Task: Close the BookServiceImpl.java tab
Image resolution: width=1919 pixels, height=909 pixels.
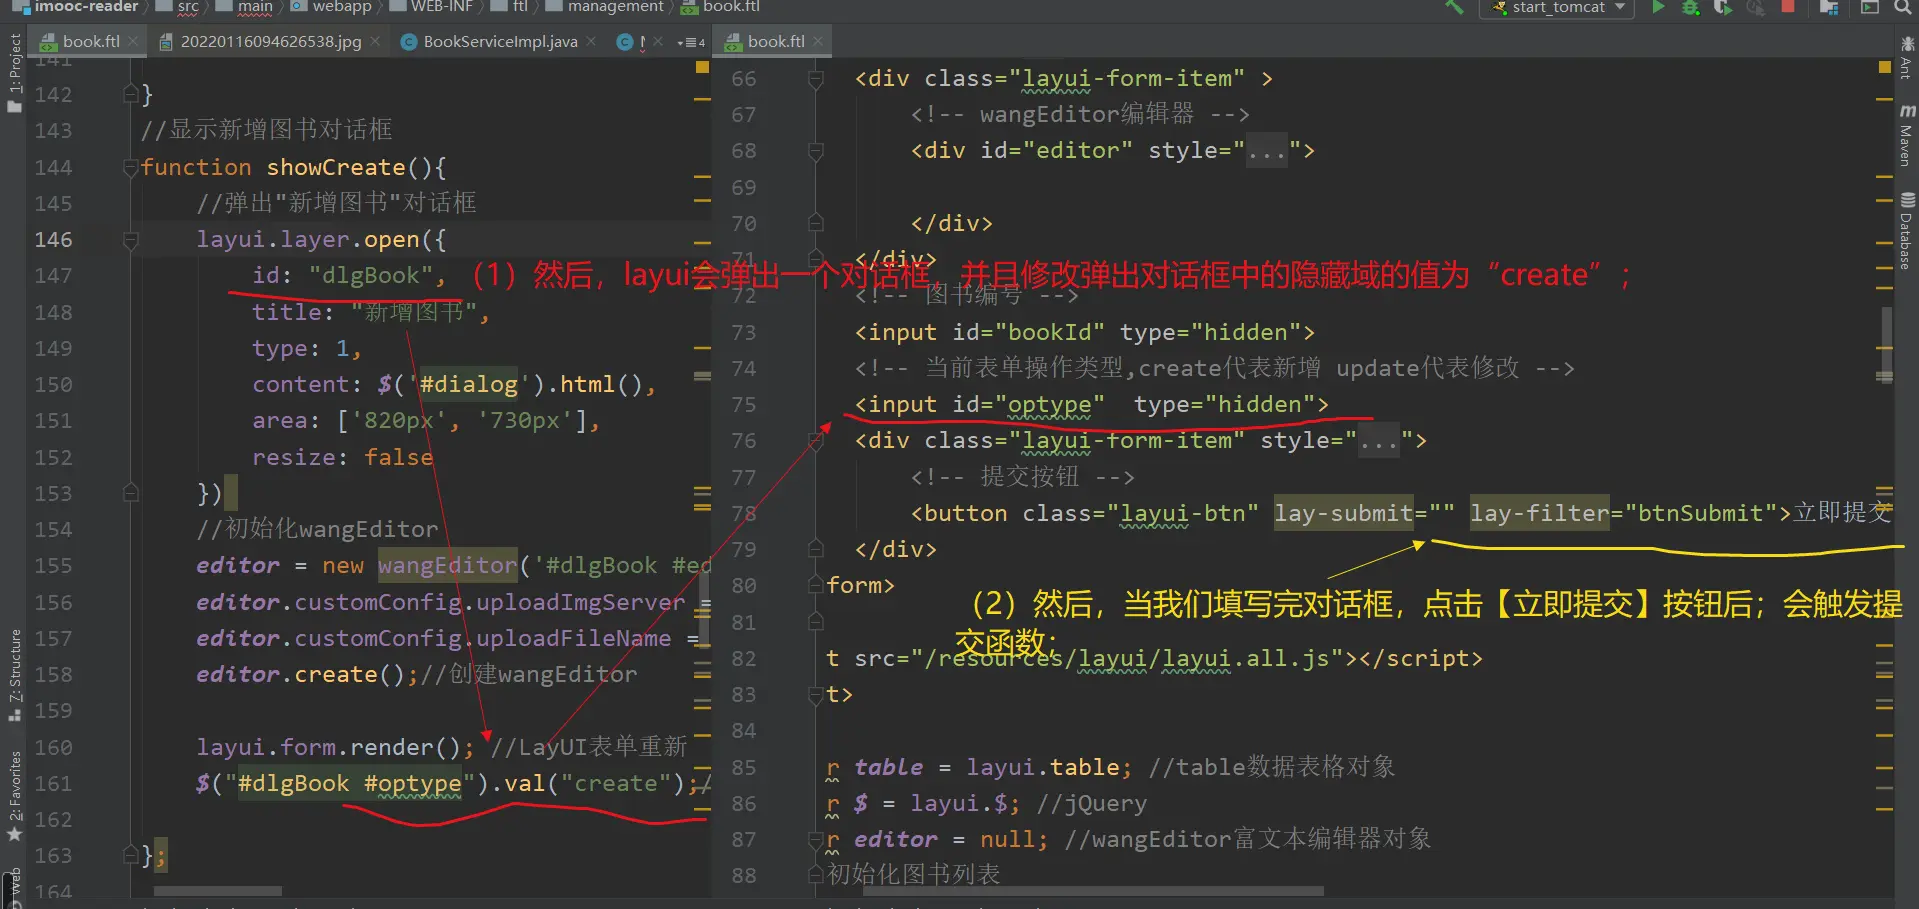Action: 591,42
